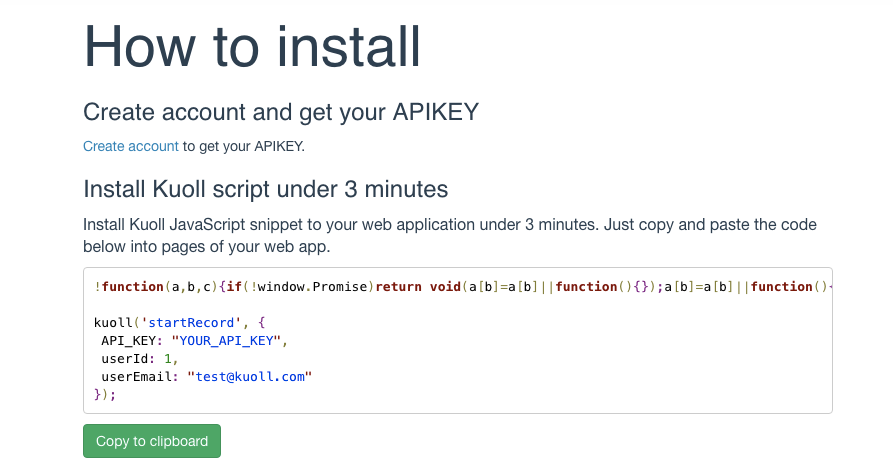Image resolution: width=893 pixels, height=475 pixels.
Task: Click the "test@kuoll.com" email string
Action: [249, 376]
